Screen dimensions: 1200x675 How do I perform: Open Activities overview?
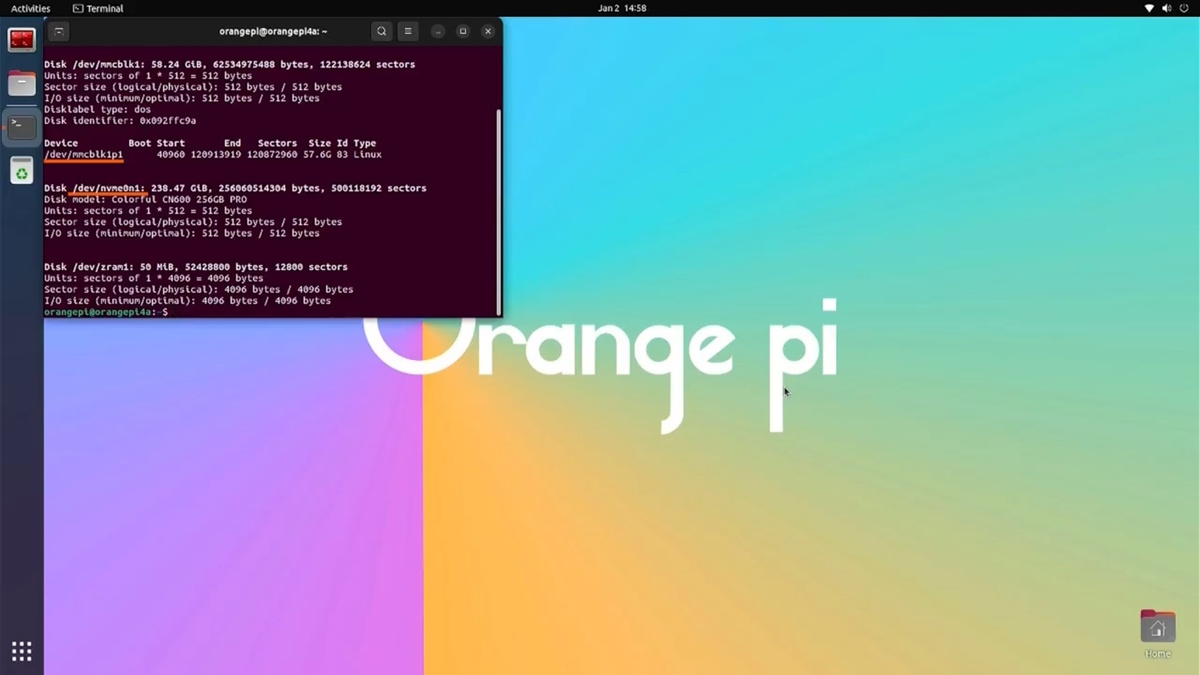(30, 8)
